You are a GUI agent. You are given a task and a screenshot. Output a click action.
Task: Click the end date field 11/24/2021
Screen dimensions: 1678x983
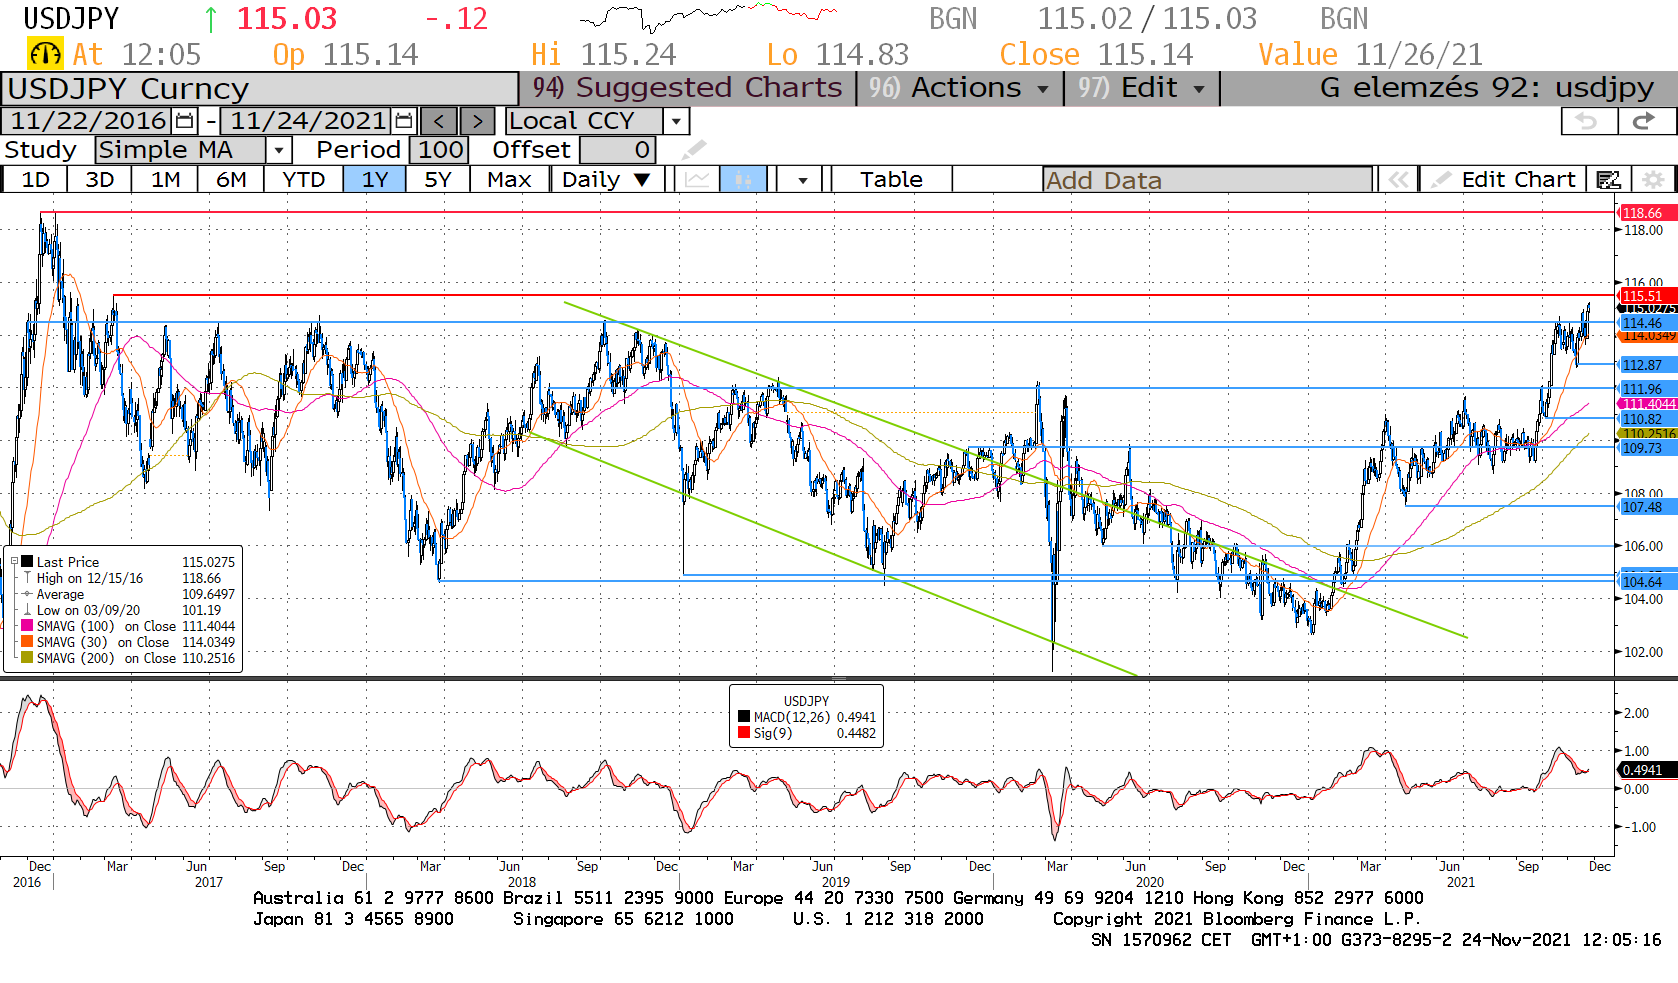click(308, 121)
